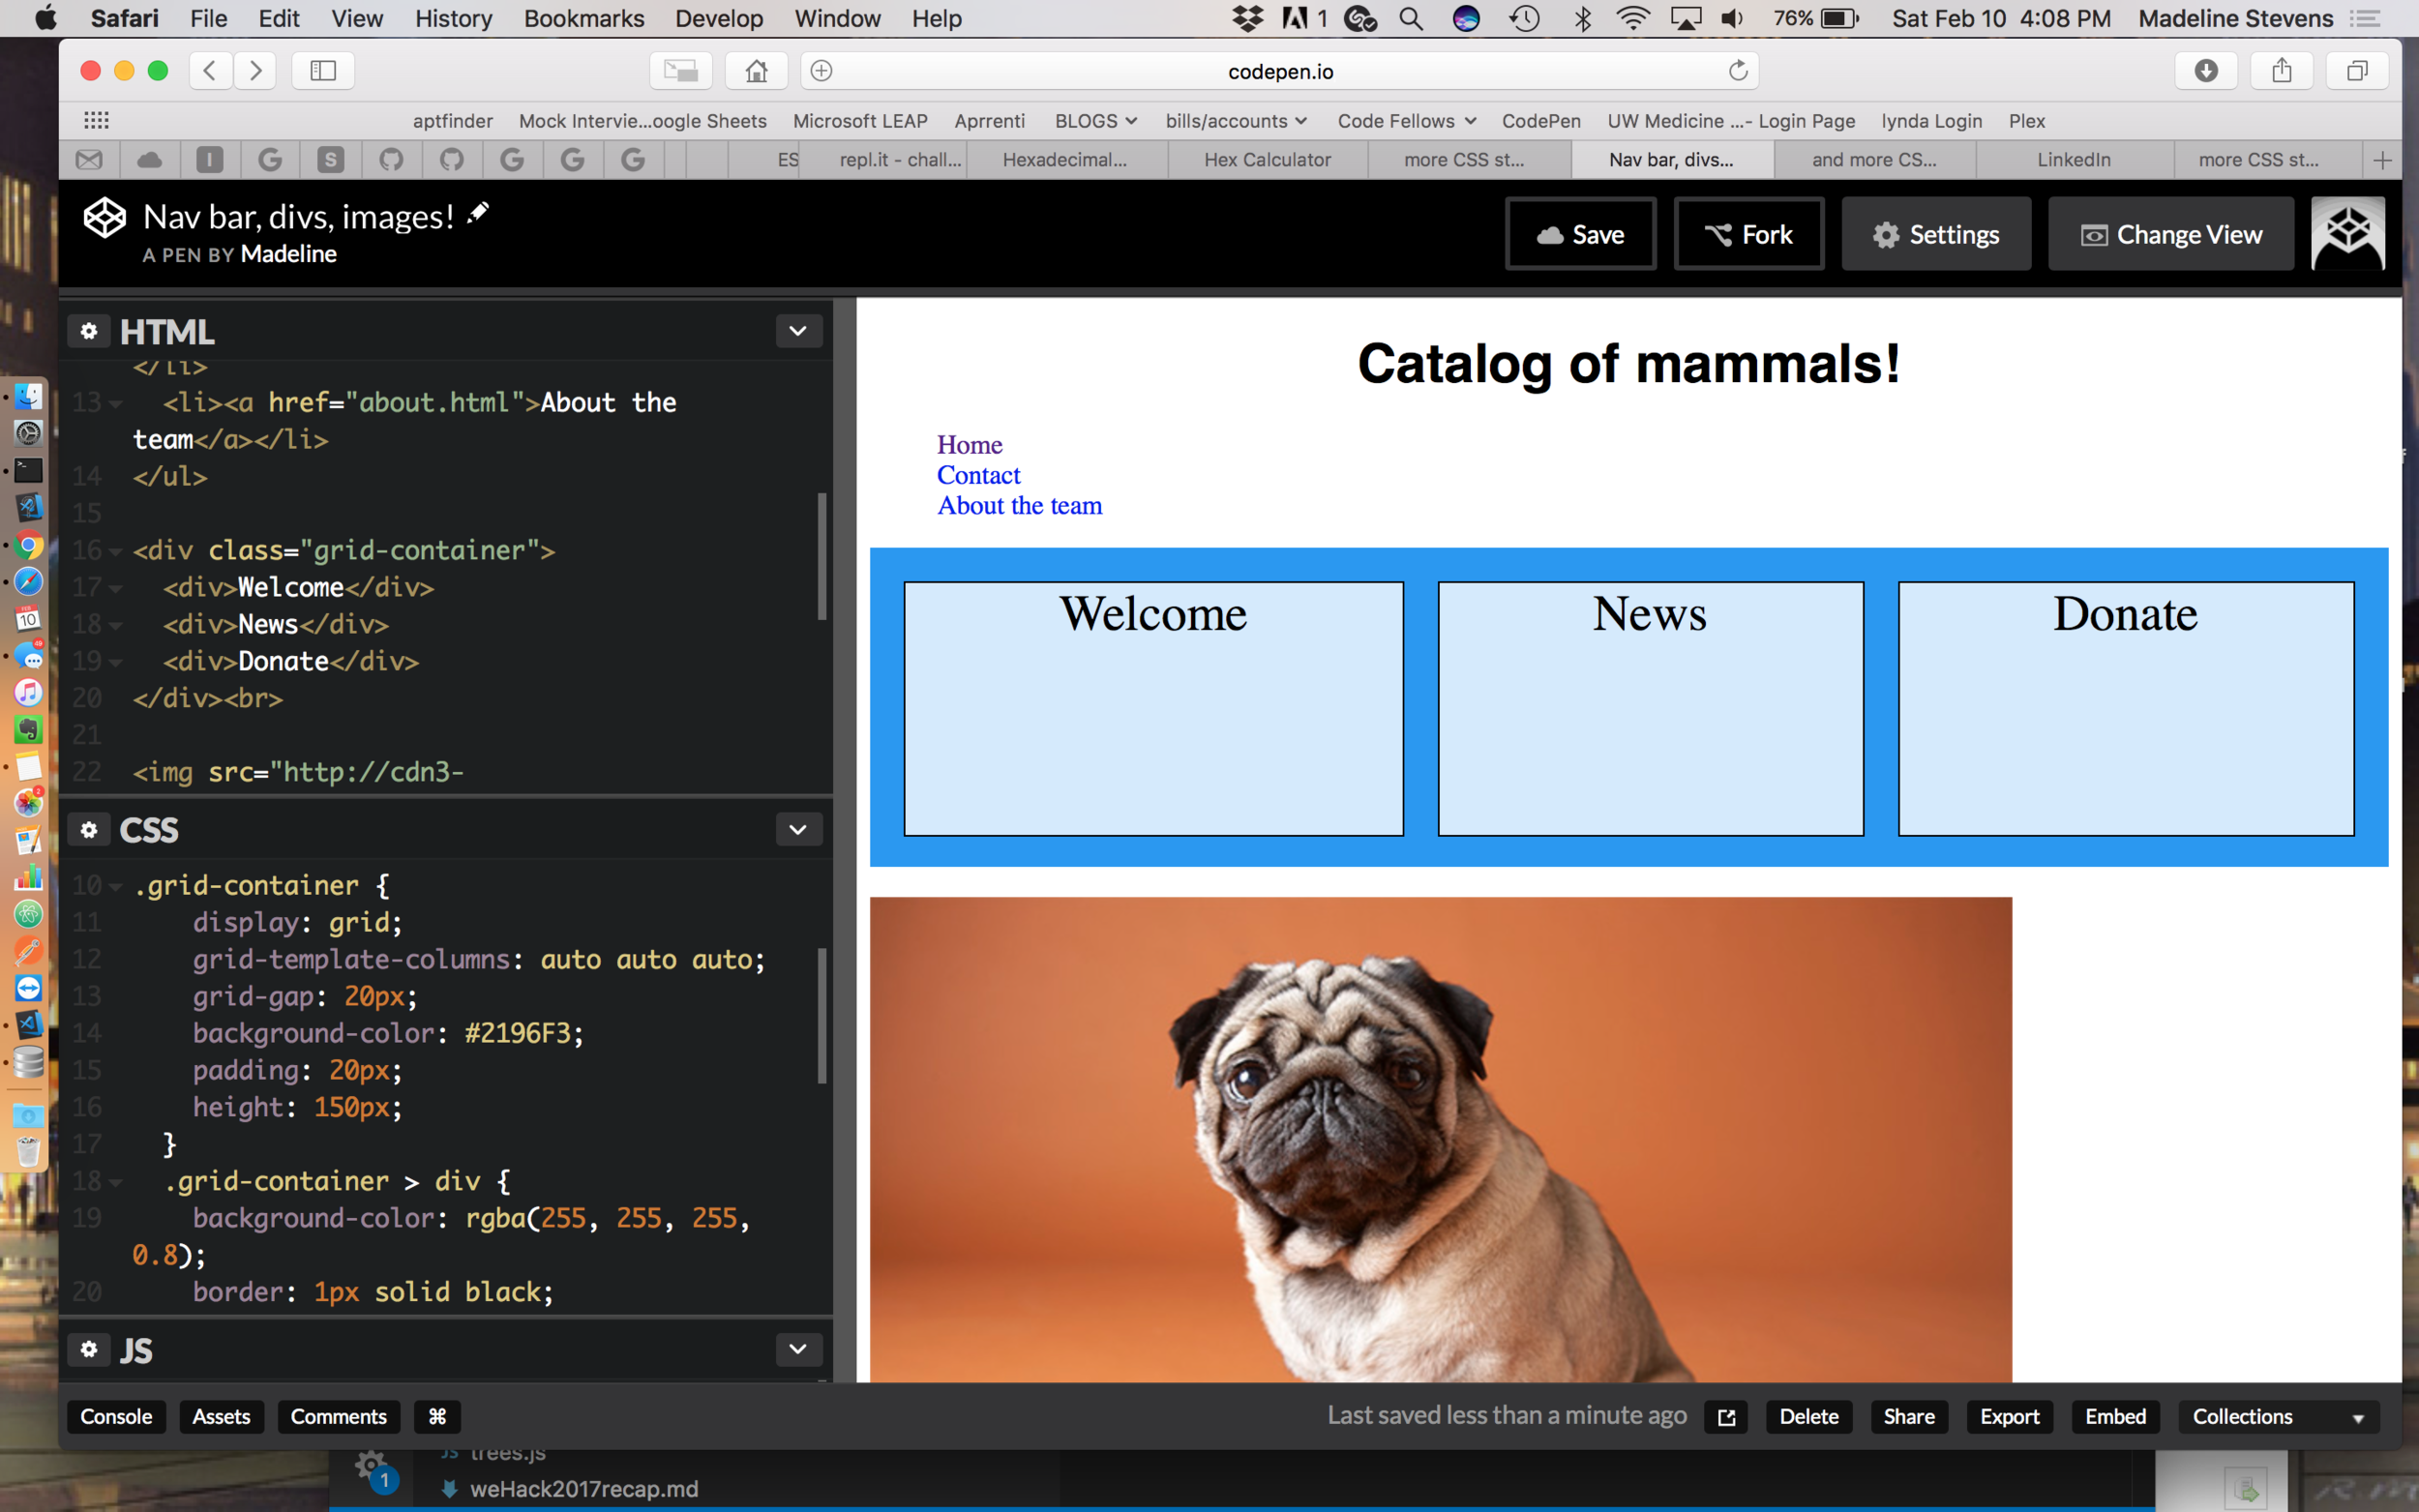The image size is (2419, 1512).
Task: Fork this pen
Action: [1749, 234]
